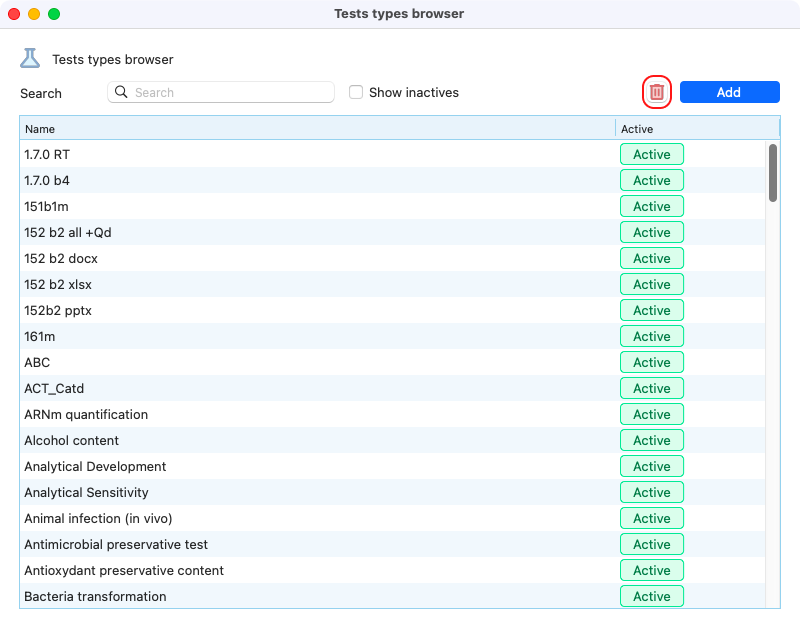Viewport: 800px width, 628px height.
Task: Select the Analytical Sensitivity row
Action: (392, 493)
